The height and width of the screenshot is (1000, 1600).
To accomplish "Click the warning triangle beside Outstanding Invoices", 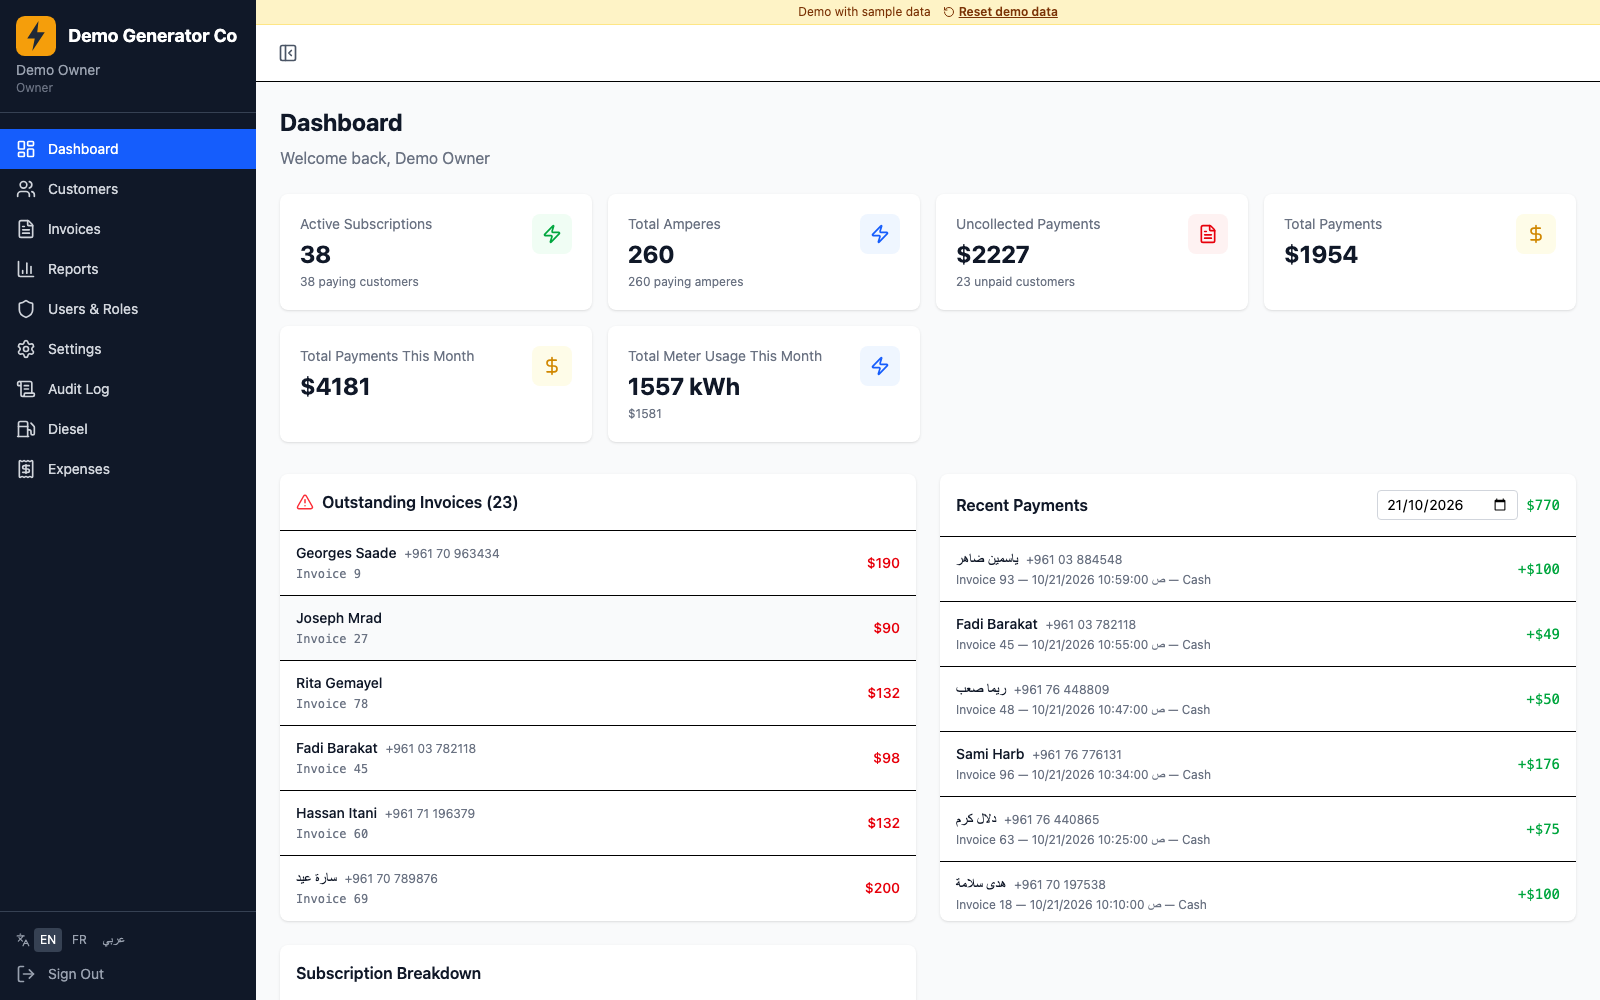I will pyautogui.click(x=305, y=502).
